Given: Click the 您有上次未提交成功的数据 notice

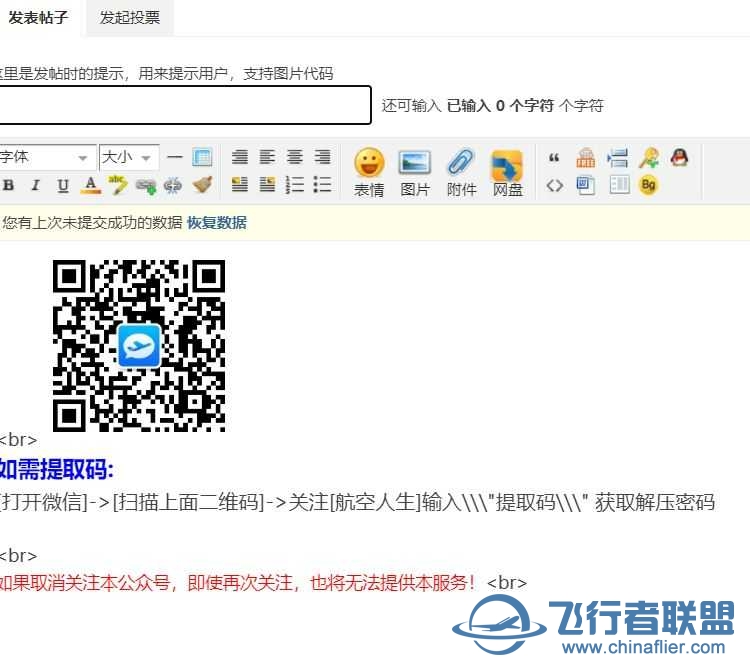Looking at the screenshot, I should coord(92,222).
